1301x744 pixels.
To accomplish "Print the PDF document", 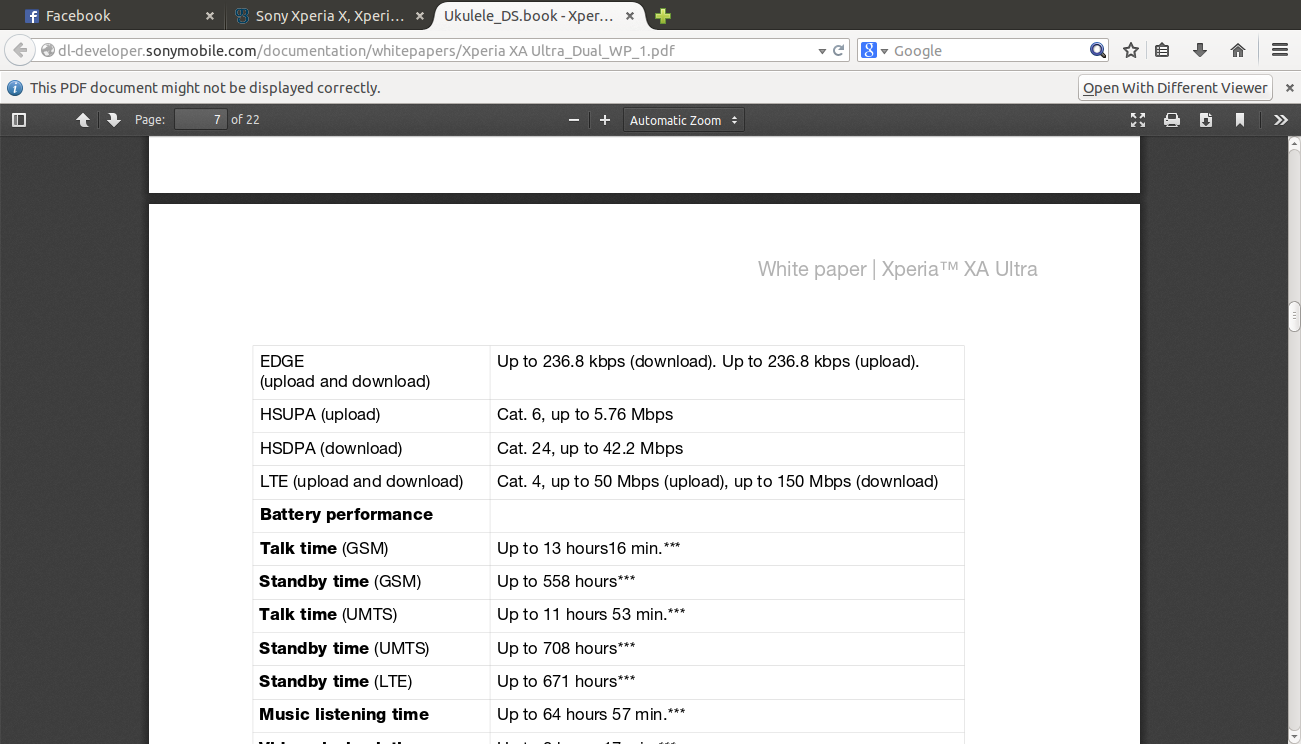I will 1172,120.
